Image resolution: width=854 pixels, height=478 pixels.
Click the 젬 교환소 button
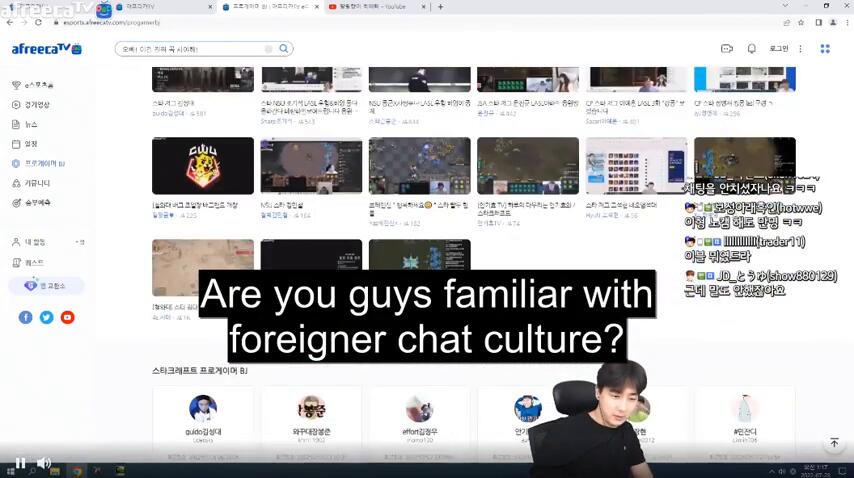(x=46, y=286)
